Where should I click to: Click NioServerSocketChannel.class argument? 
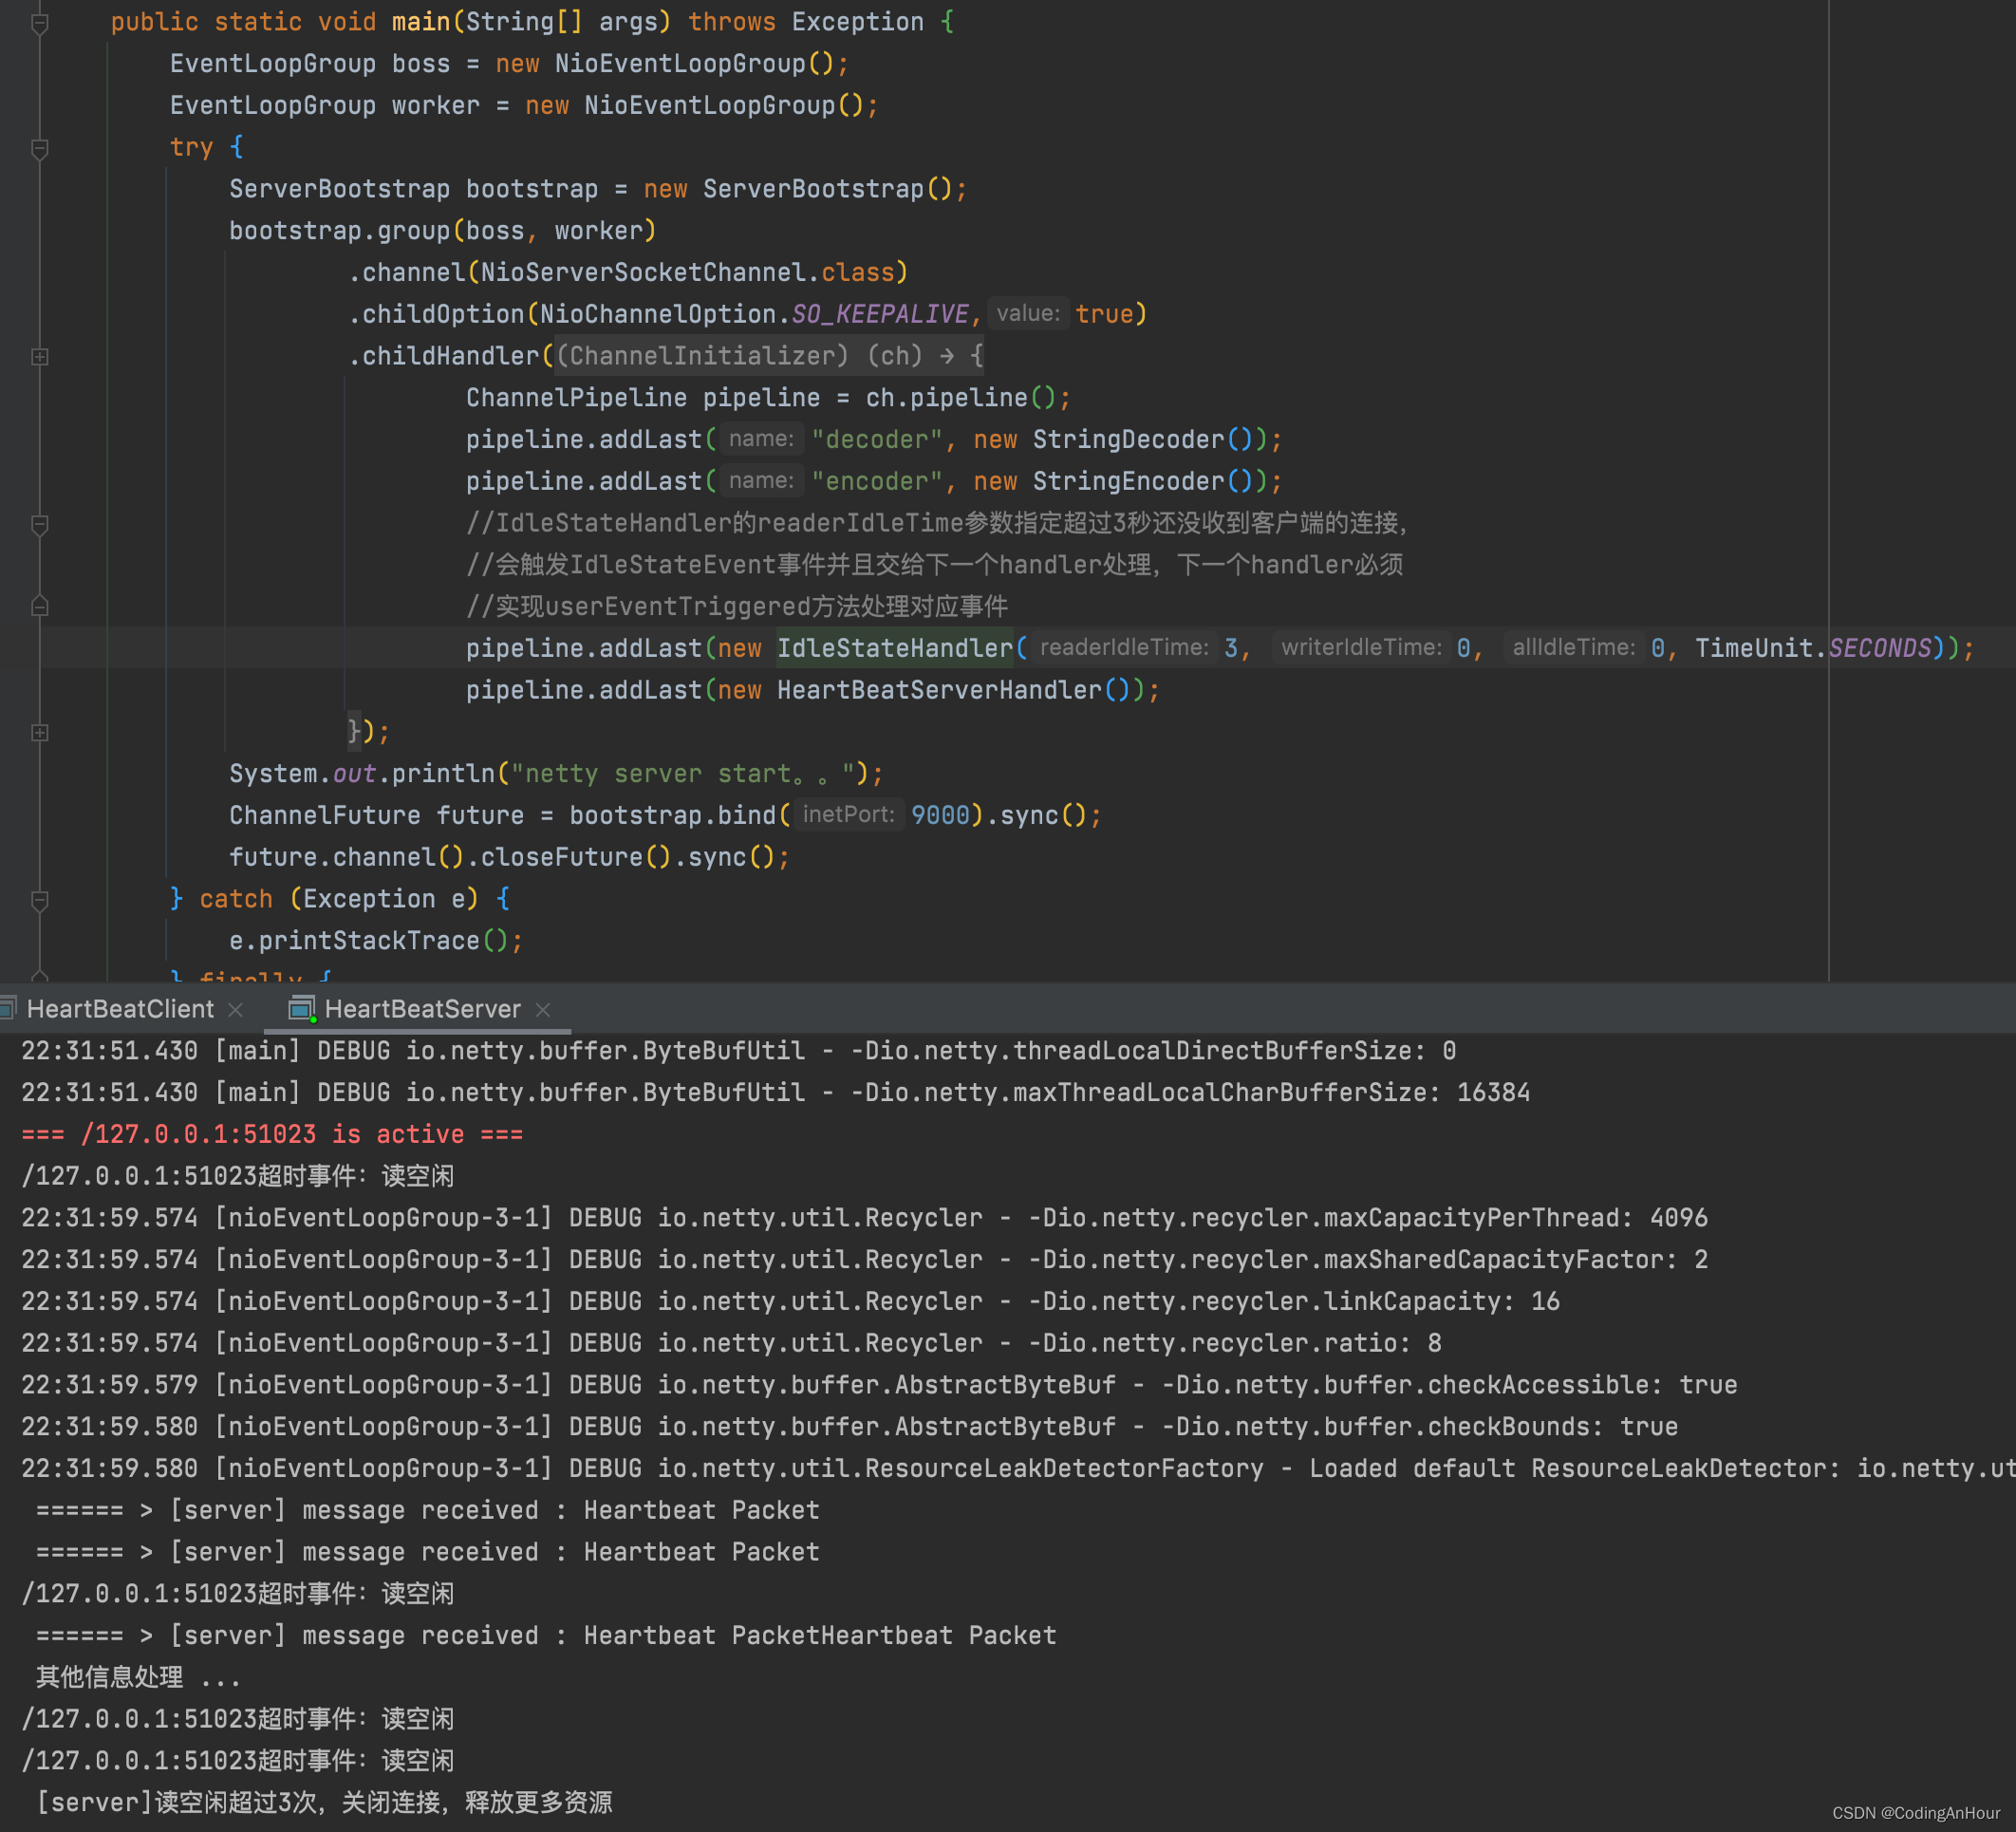pos(687,272)
